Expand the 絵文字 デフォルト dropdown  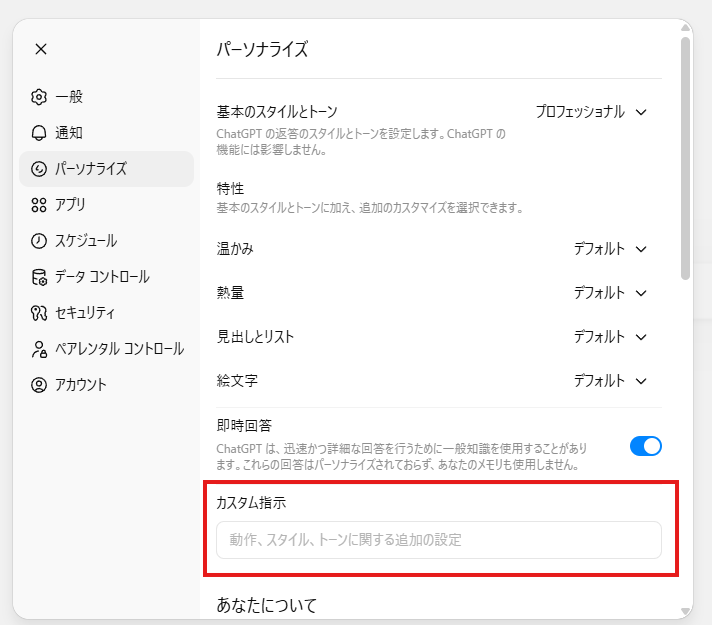click(x=610, y=381)
